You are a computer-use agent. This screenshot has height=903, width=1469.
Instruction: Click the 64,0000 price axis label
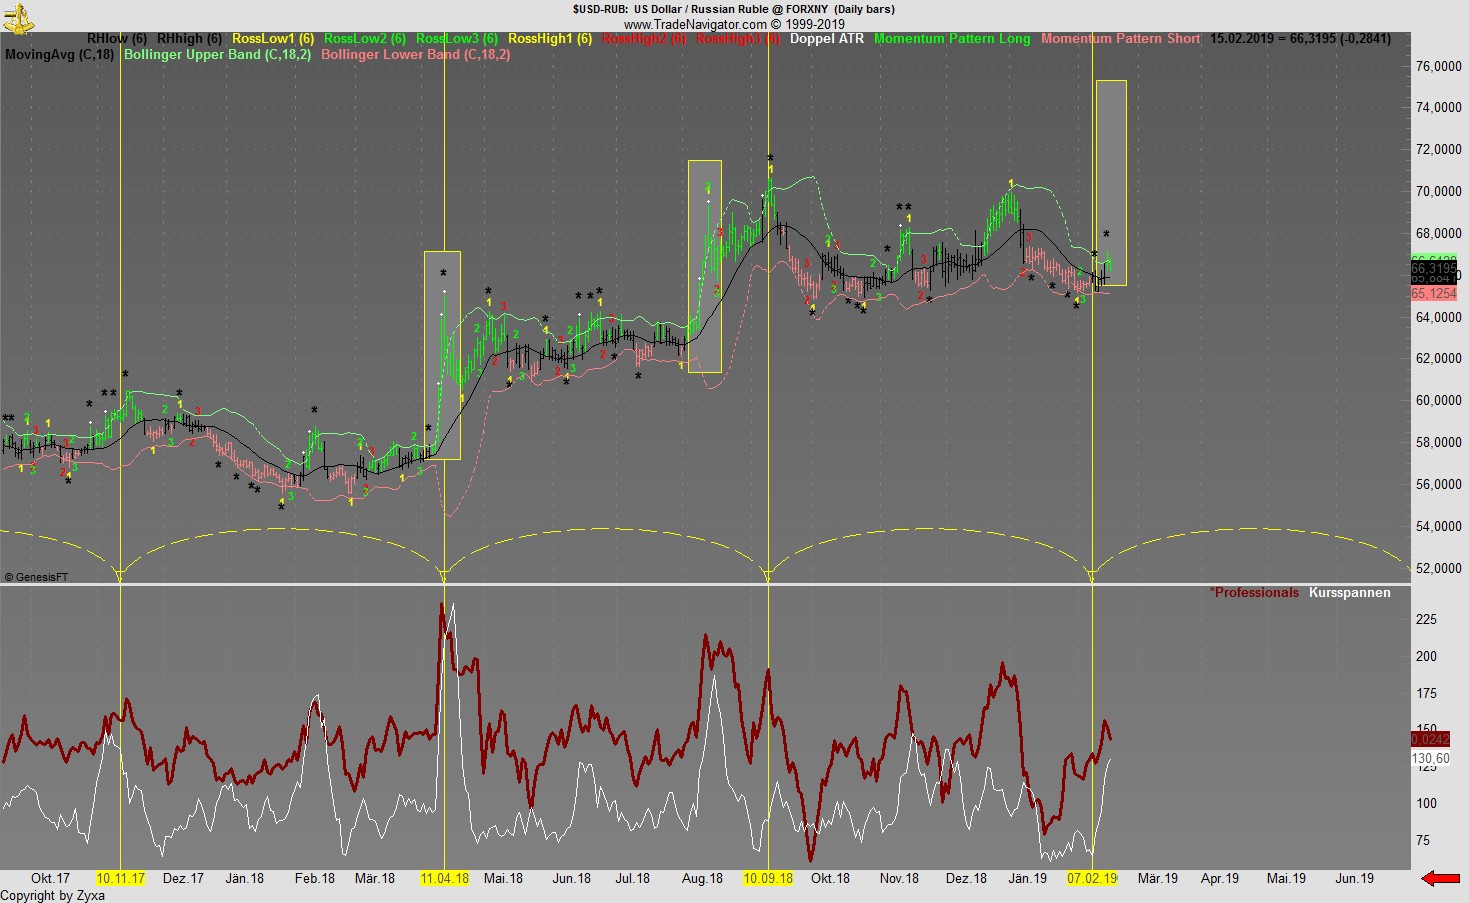(1439, 317)
